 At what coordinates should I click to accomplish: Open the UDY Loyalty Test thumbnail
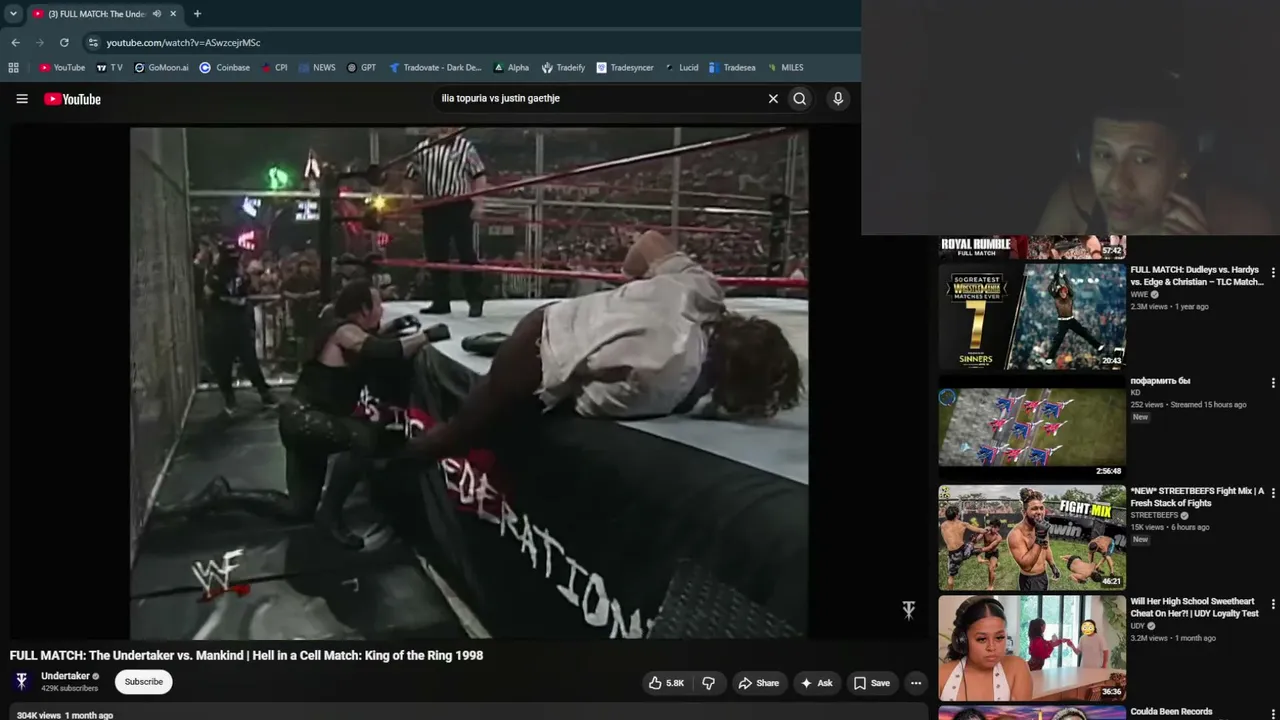click(x=1032, y=648)
